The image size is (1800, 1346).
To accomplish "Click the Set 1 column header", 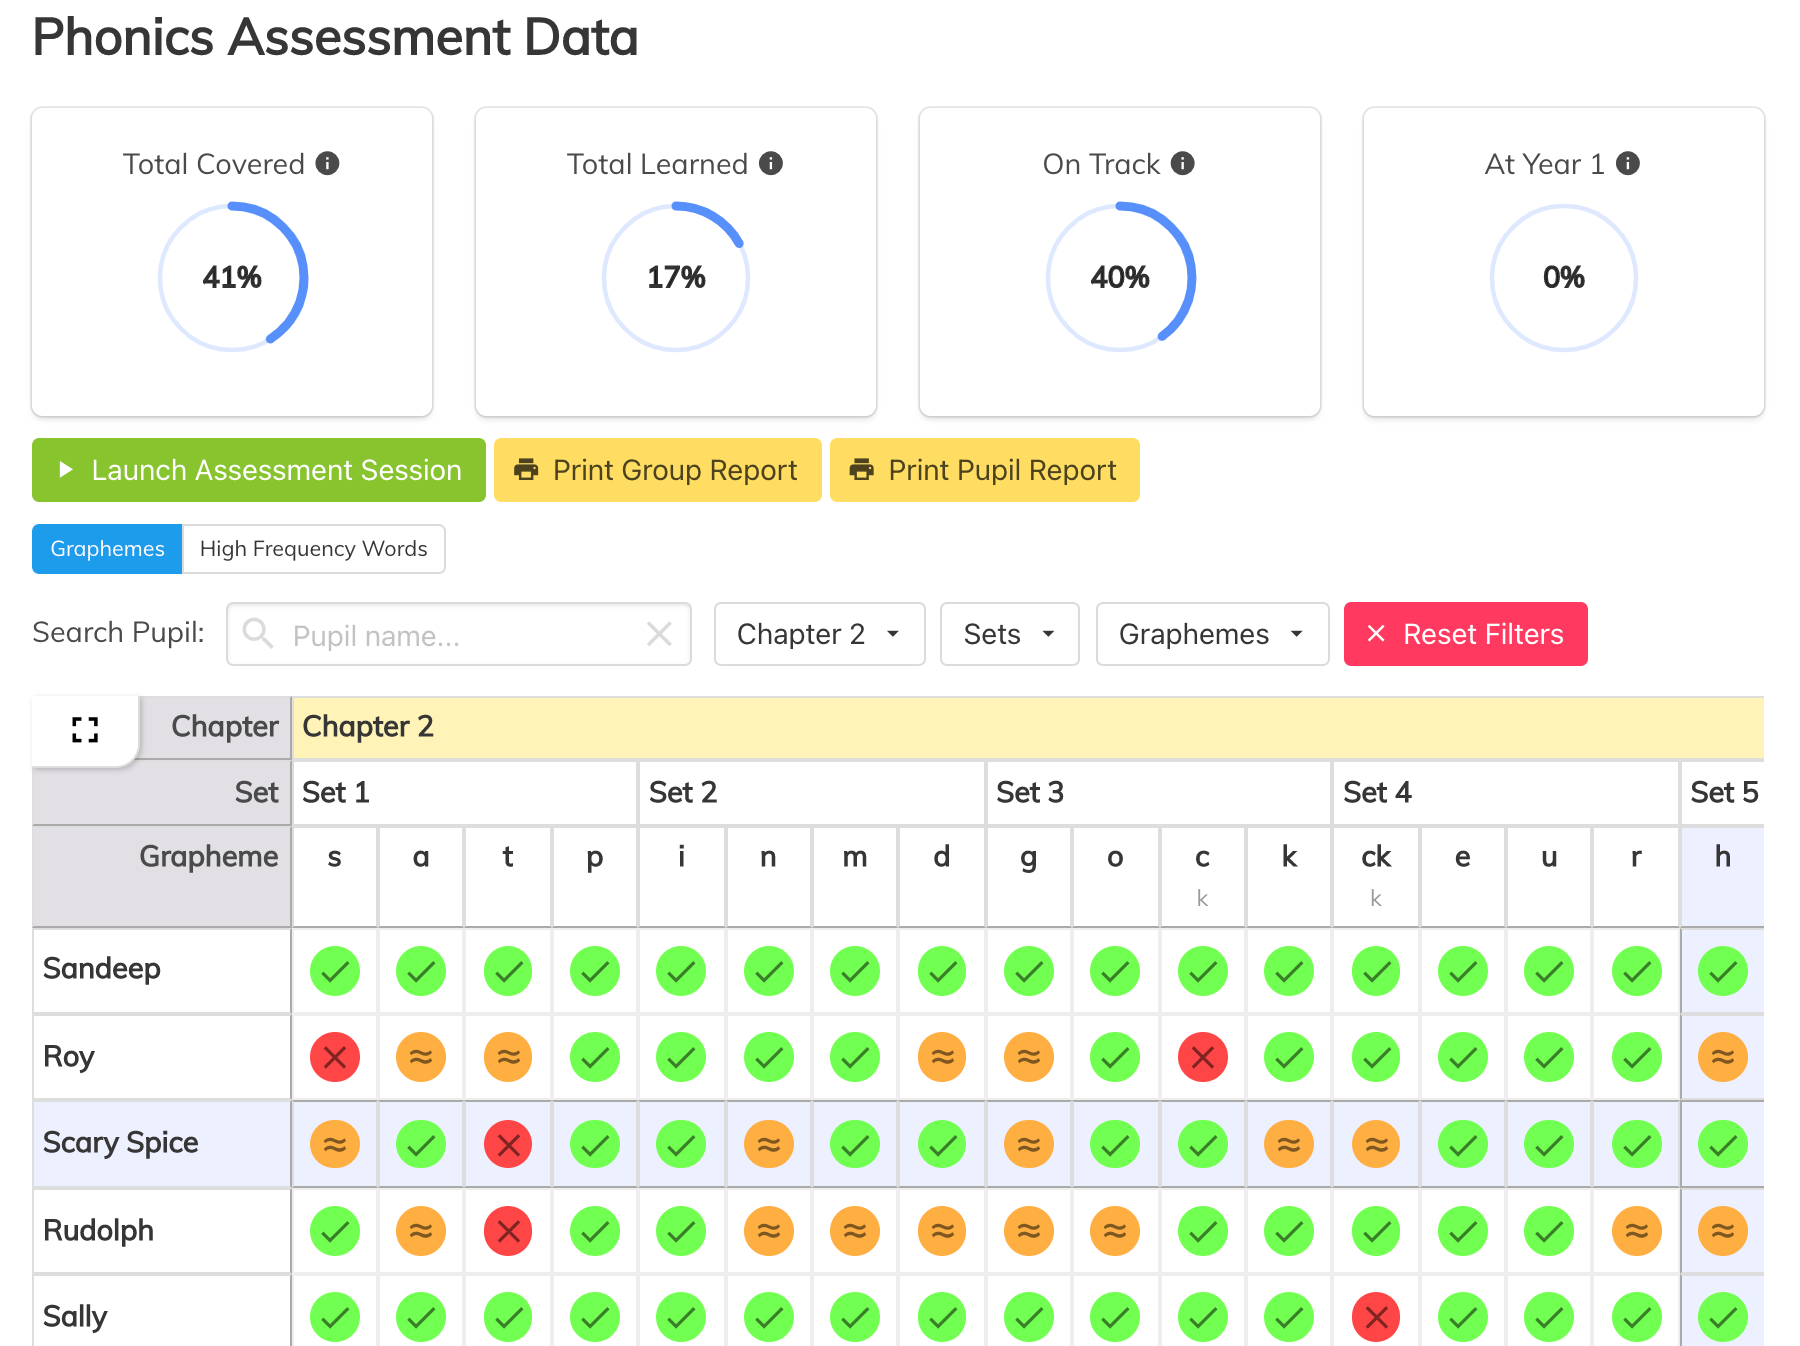I will coord(464,793).
